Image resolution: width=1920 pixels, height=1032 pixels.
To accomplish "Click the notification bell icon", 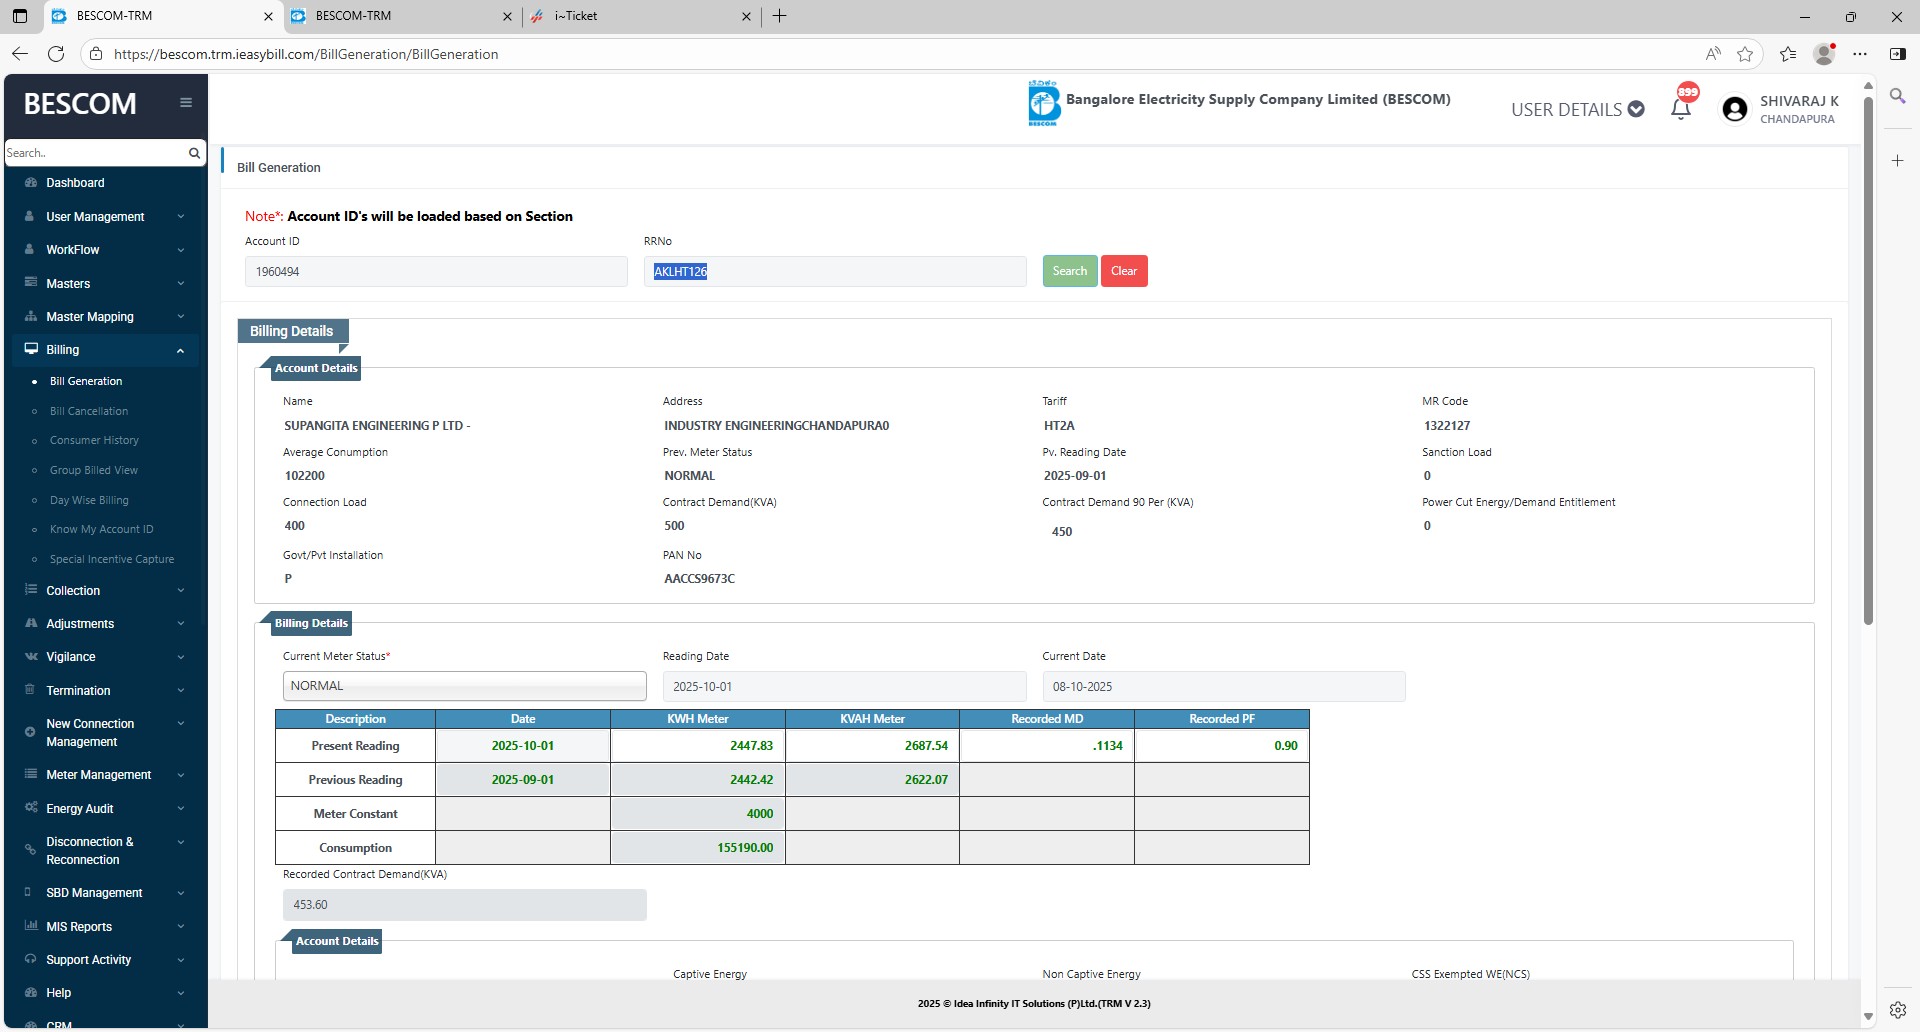I will click(1681, 109).
